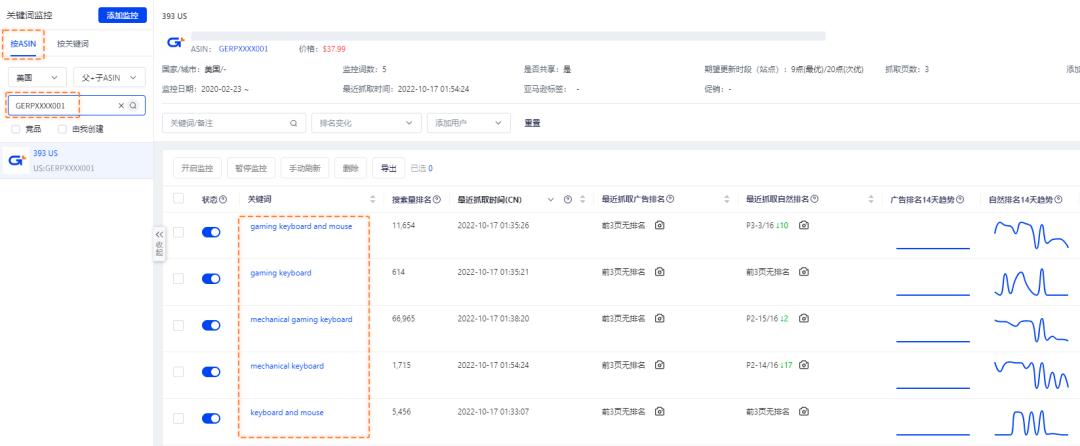
Task: Open the 添加用户 dropdown
Action: point(469,123)
